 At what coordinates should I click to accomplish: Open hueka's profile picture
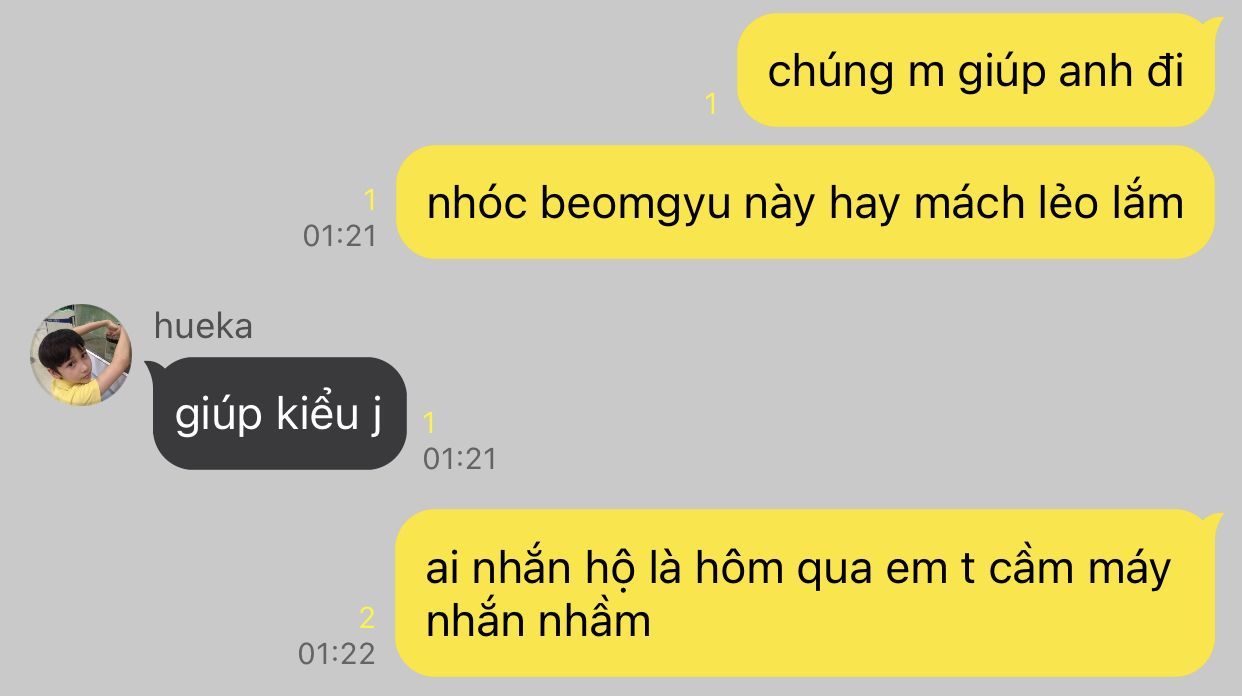tap(81, 355)
